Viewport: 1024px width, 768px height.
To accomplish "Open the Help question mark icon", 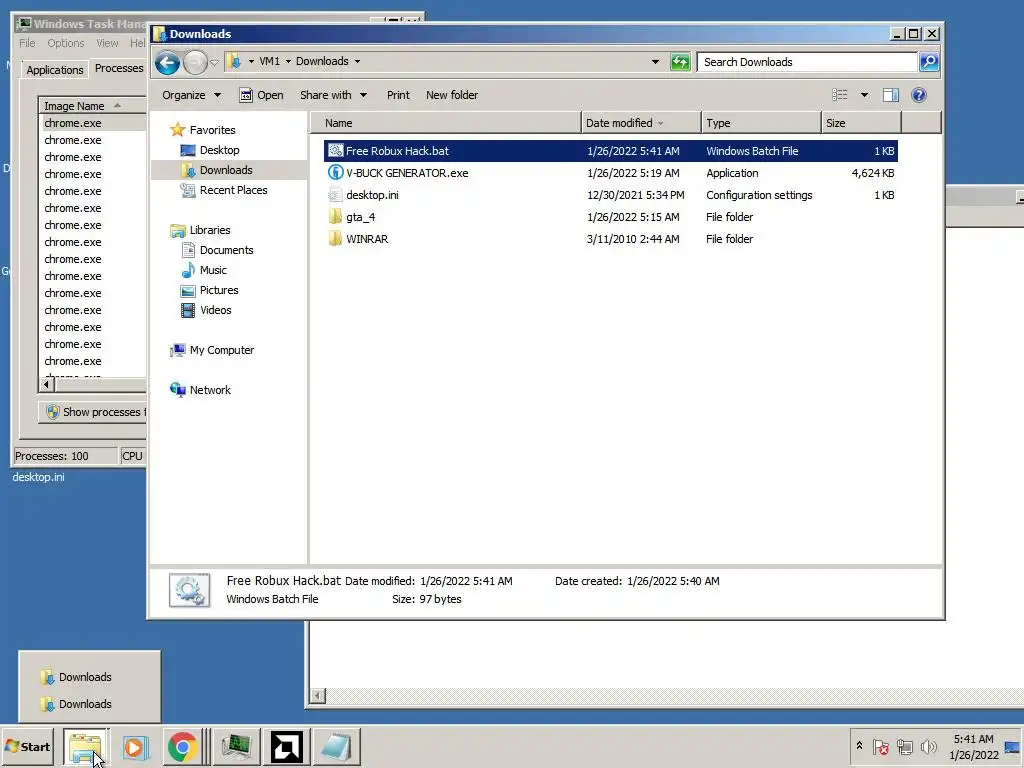I will coord(918,95).
